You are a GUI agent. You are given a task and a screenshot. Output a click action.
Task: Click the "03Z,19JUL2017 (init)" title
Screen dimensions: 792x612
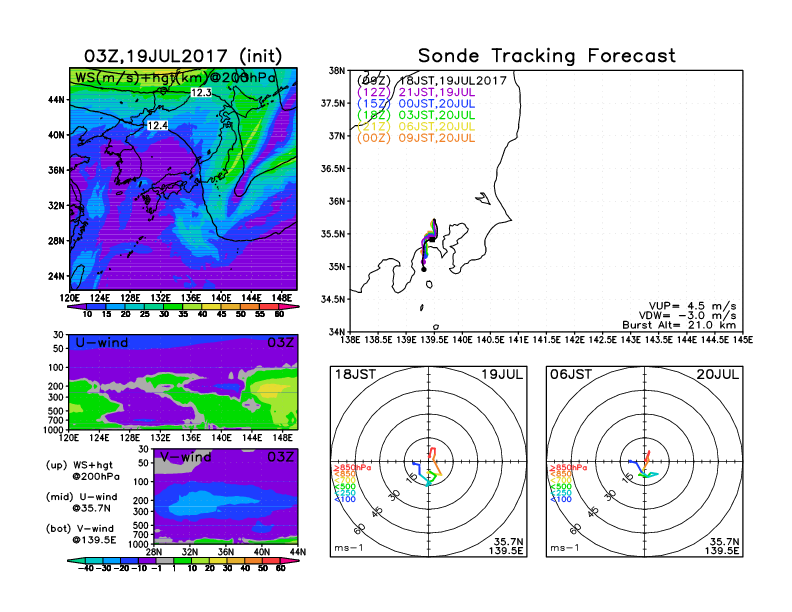(183, 56)
